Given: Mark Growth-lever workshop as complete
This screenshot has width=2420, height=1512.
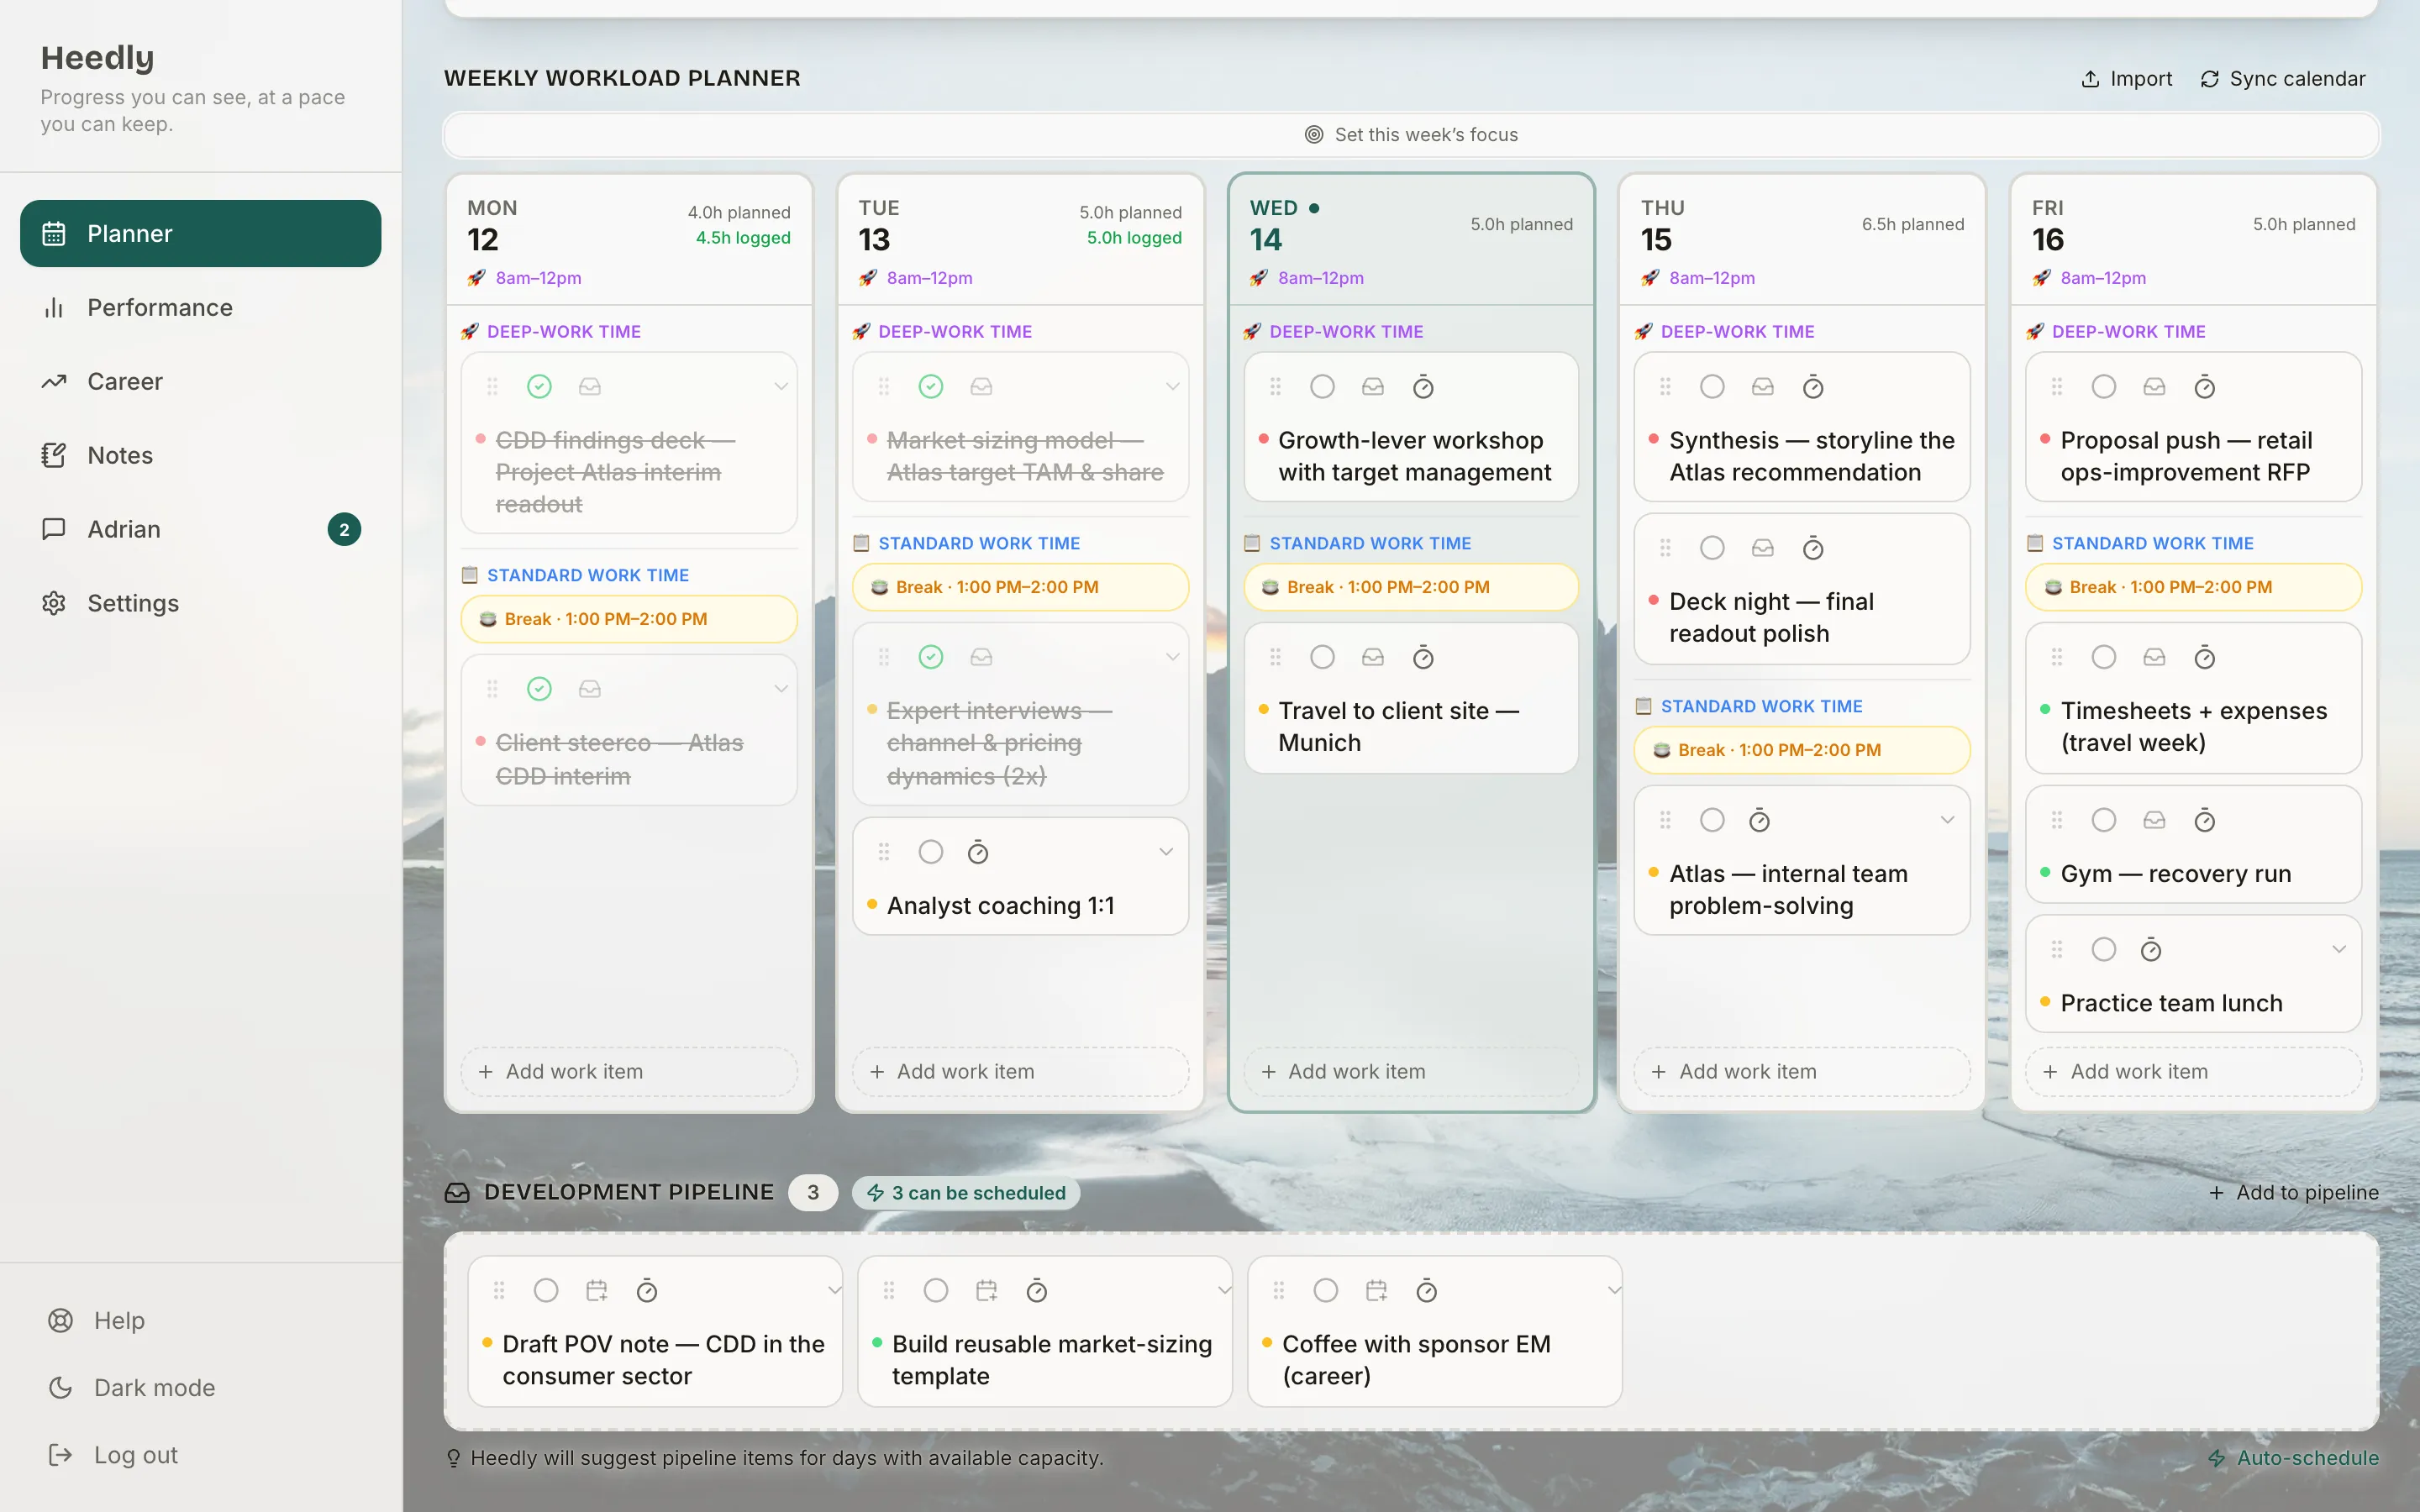Looking at the screenshot, I should pos(1322,387).
